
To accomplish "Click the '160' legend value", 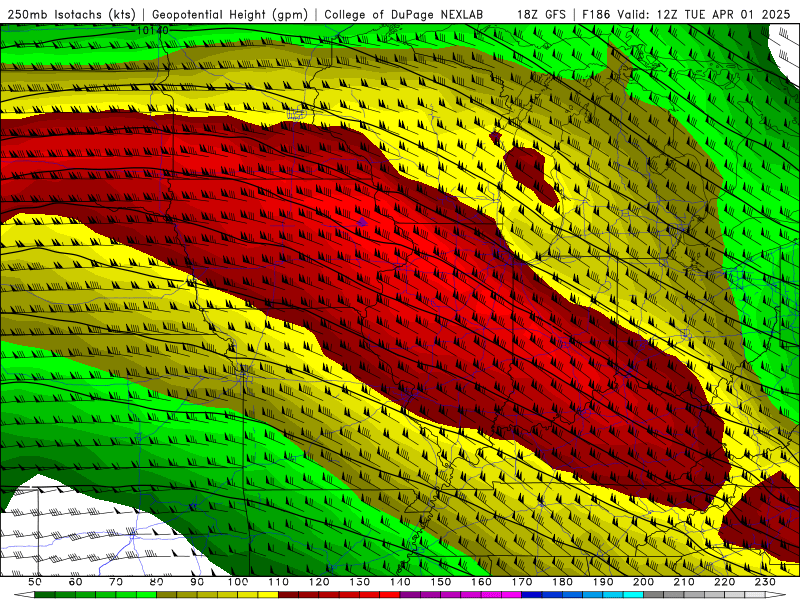I will tap(481, 582).
